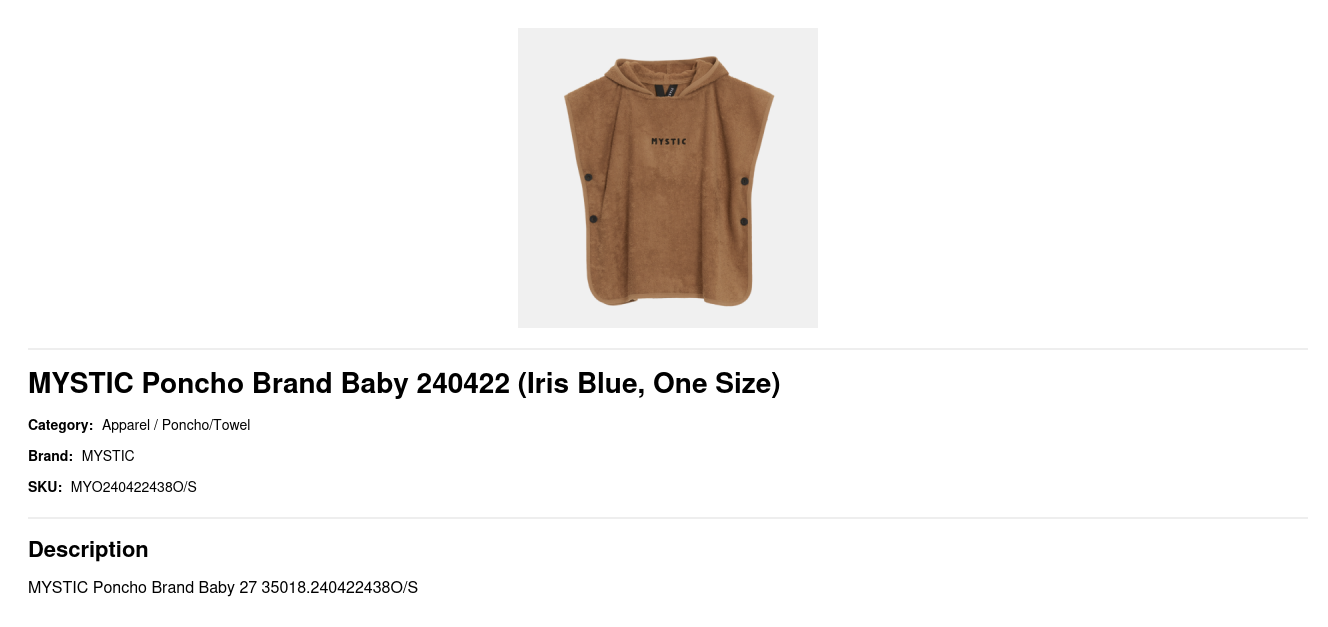The width and height of the screenshot is (1328, 627).
Task: Select the description text with 35018 code
Action: pos(223,587)
